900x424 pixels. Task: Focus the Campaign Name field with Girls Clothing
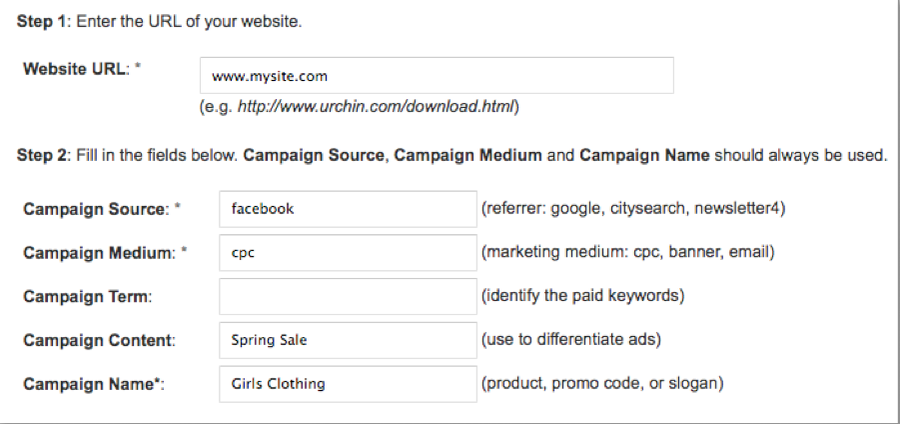(x=347, y=383)
